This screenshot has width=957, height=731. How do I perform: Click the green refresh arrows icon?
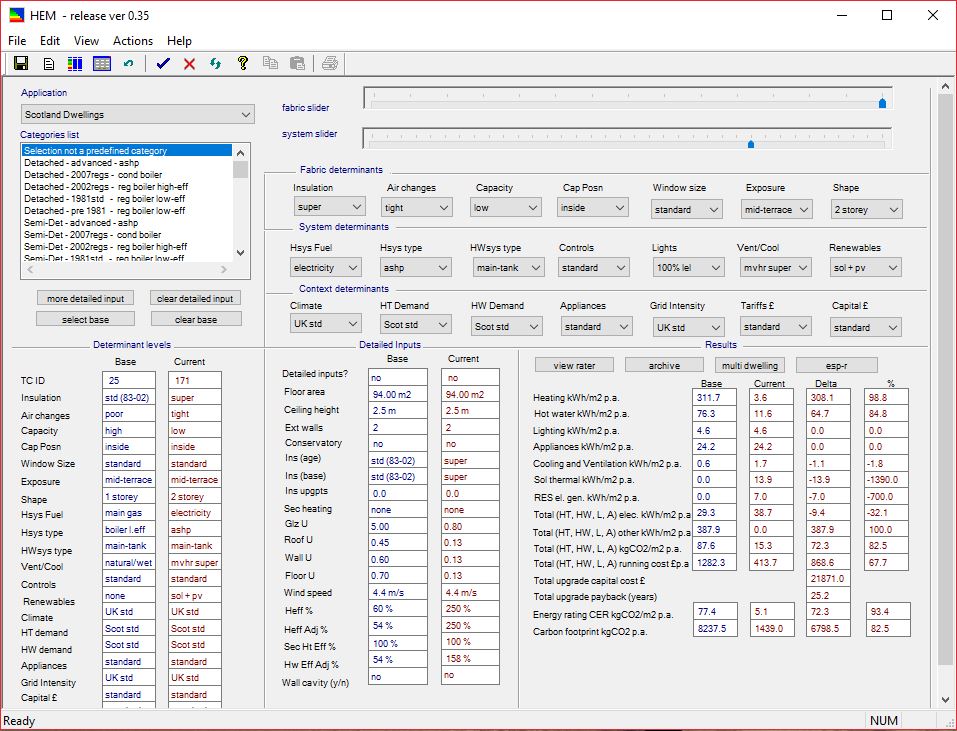[x=215, y=64]
